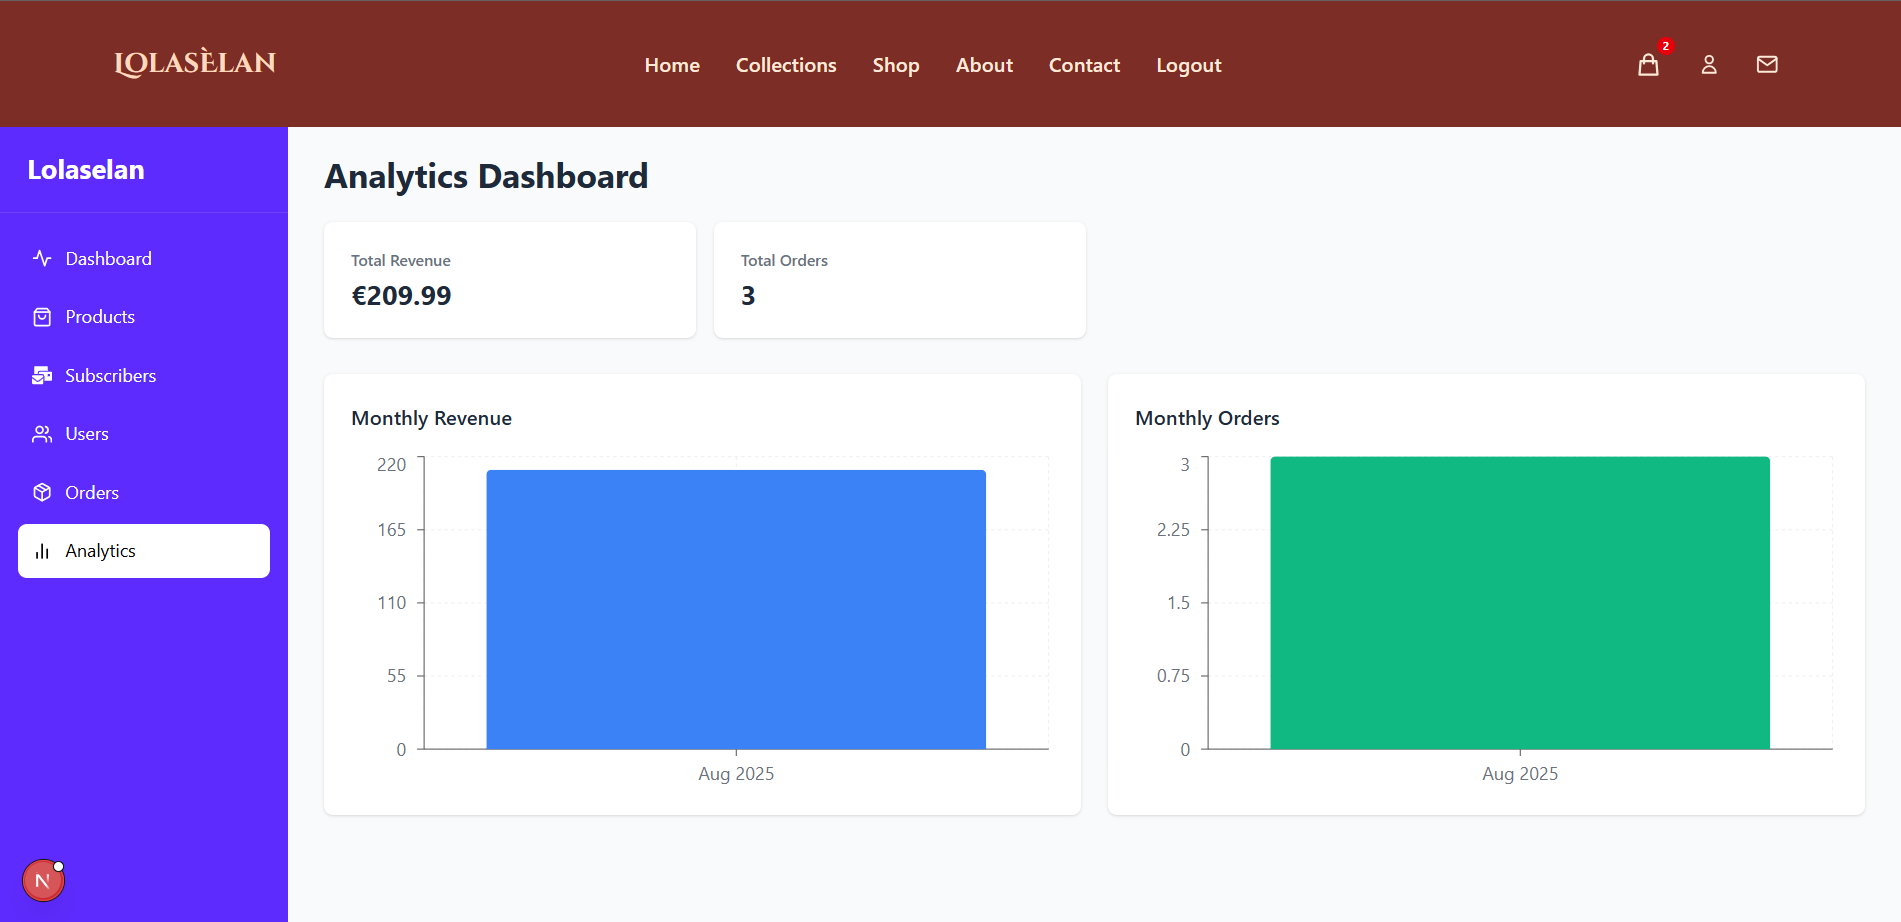Visit the Contact page
Viewport: 1901px width, 922px height.
[x=1084, y=65]
